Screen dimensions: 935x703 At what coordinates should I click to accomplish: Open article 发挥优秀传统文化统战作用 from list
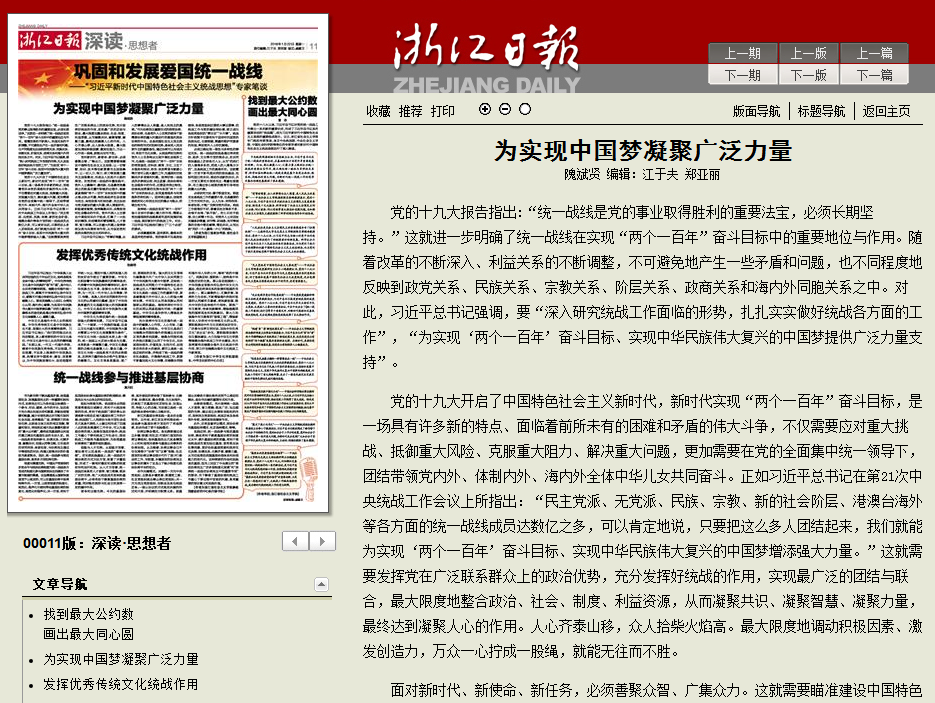[x=120, y=684]
